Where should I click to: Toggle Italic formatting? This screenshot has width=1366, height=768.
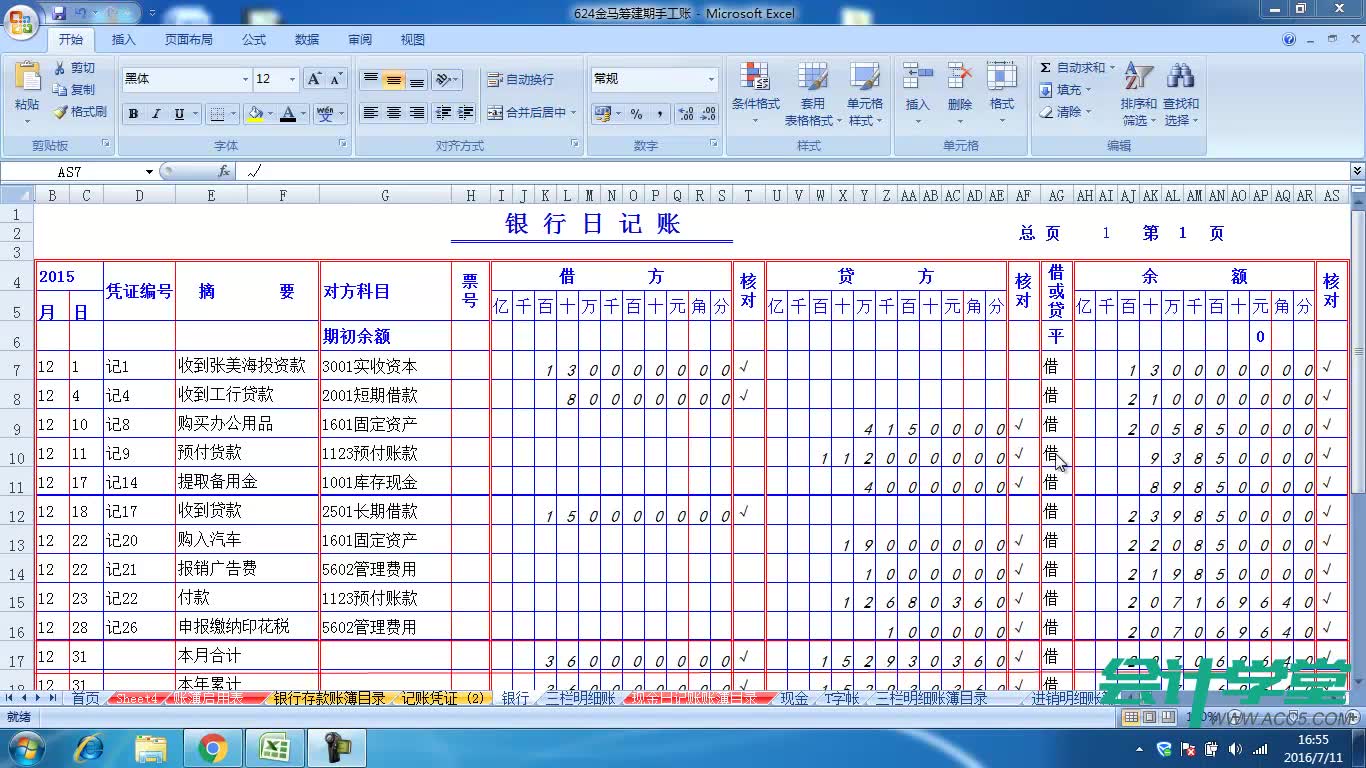(156, 114)
